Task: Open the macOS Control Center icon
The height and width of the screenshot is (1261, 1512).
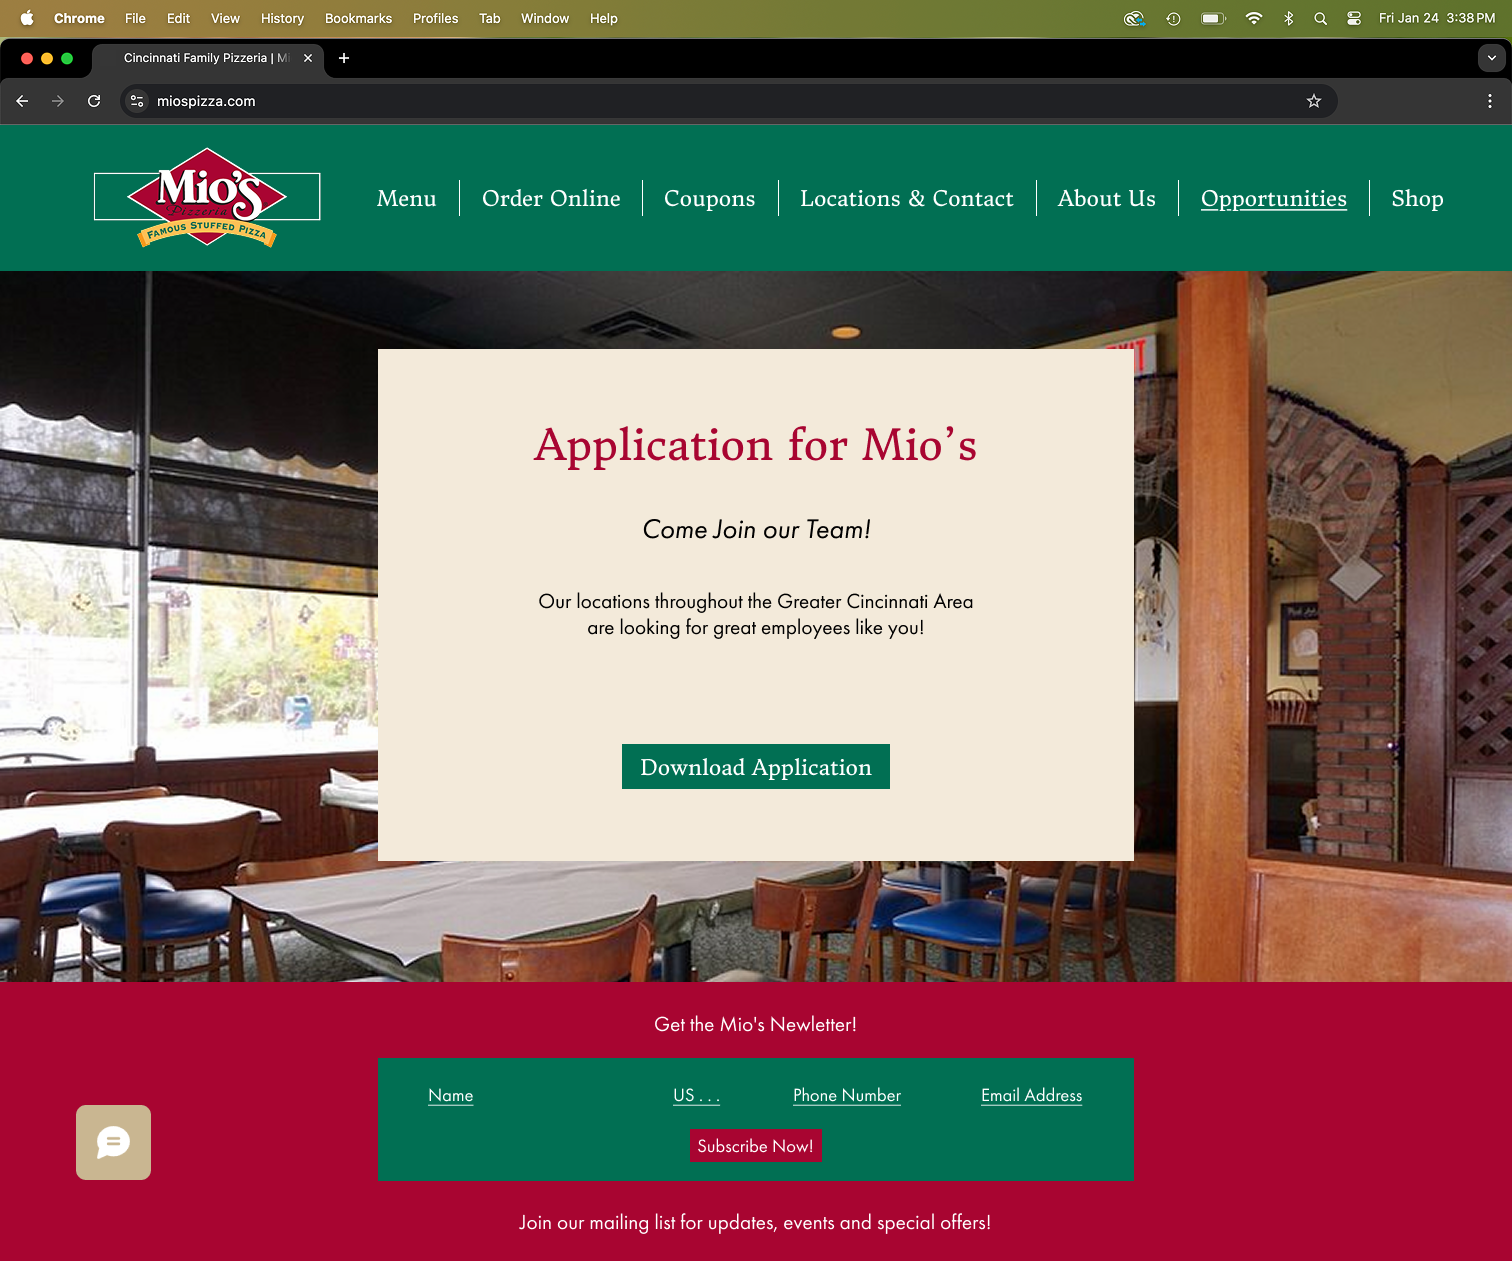Action: (x=1354, y=18)
